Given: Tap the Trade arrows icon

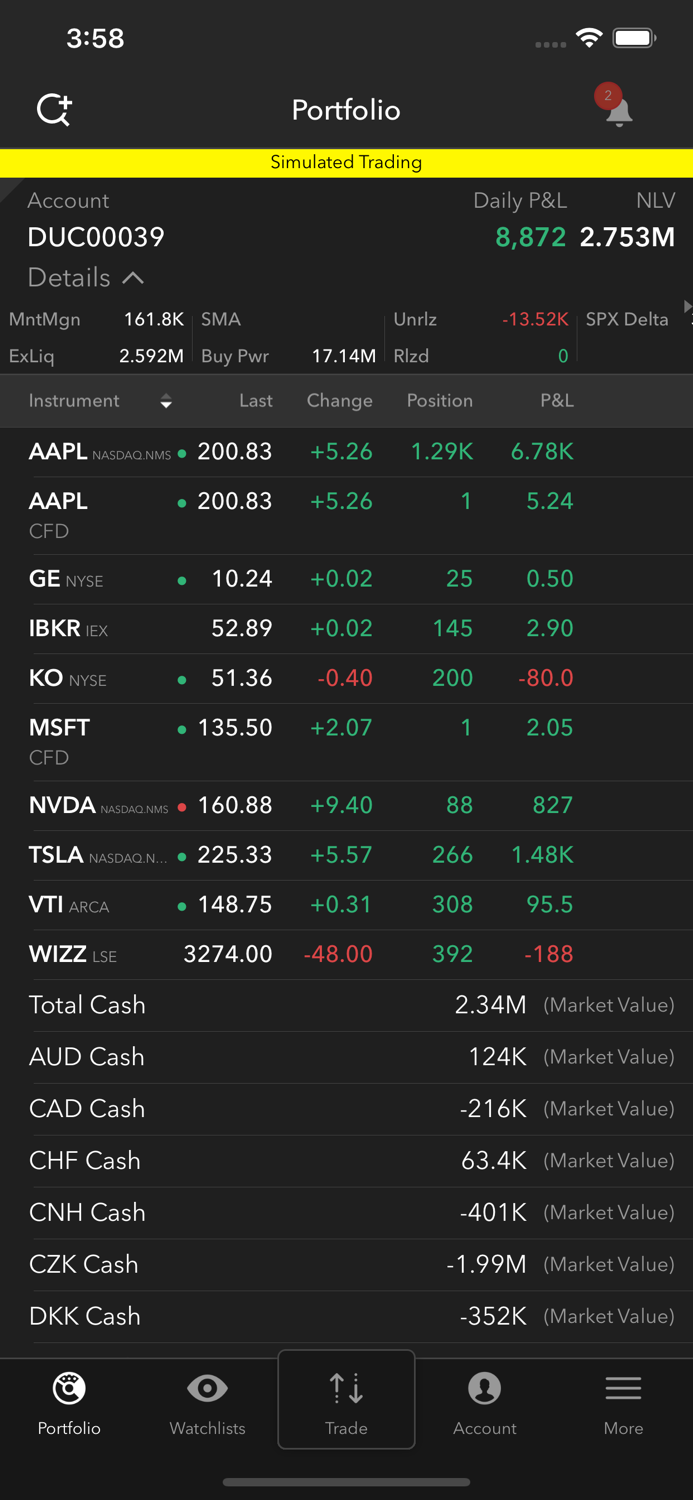Looking at the screenshot, I should point(346,1387).
